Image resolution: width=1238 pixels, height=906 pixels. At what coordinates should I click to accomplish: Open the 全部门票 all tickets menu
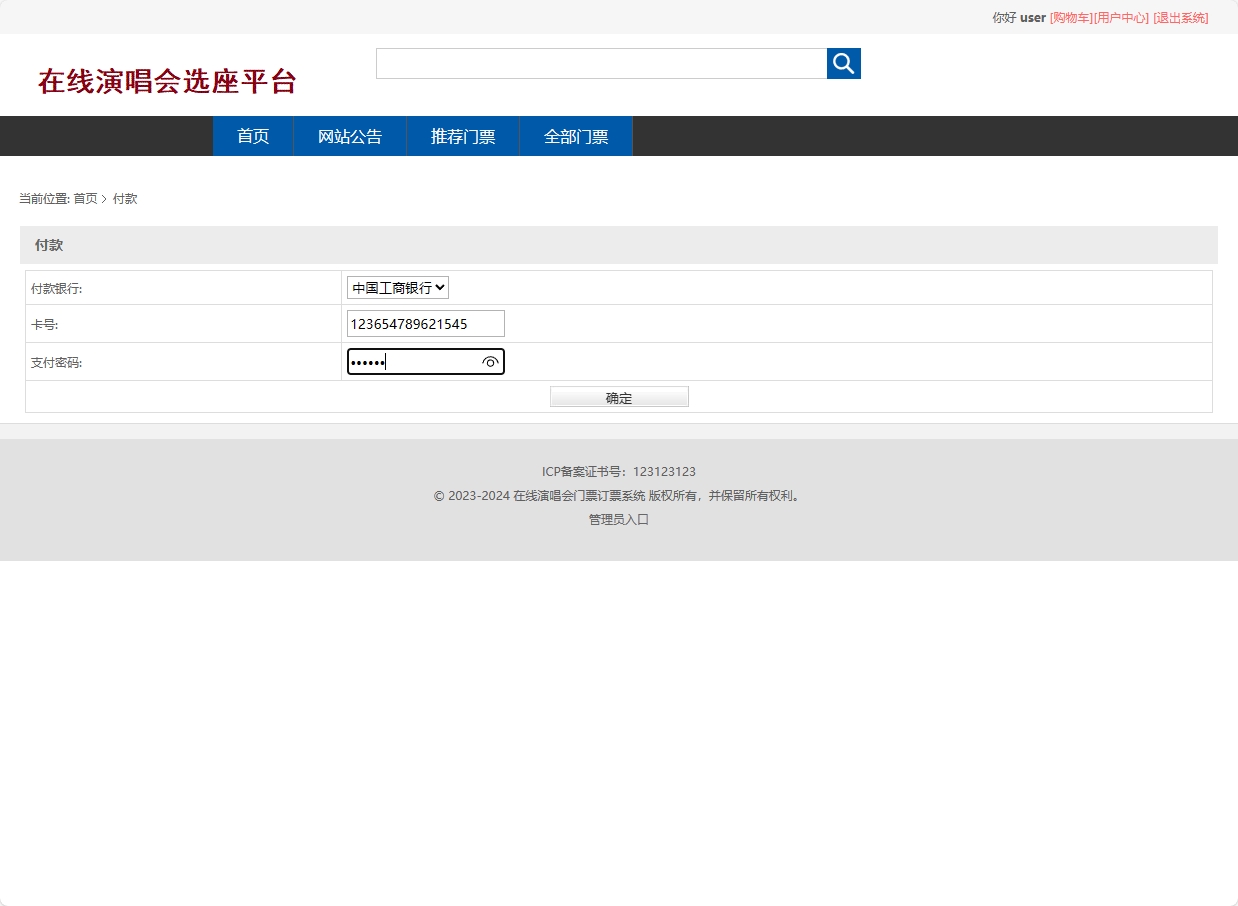point(575,136)
